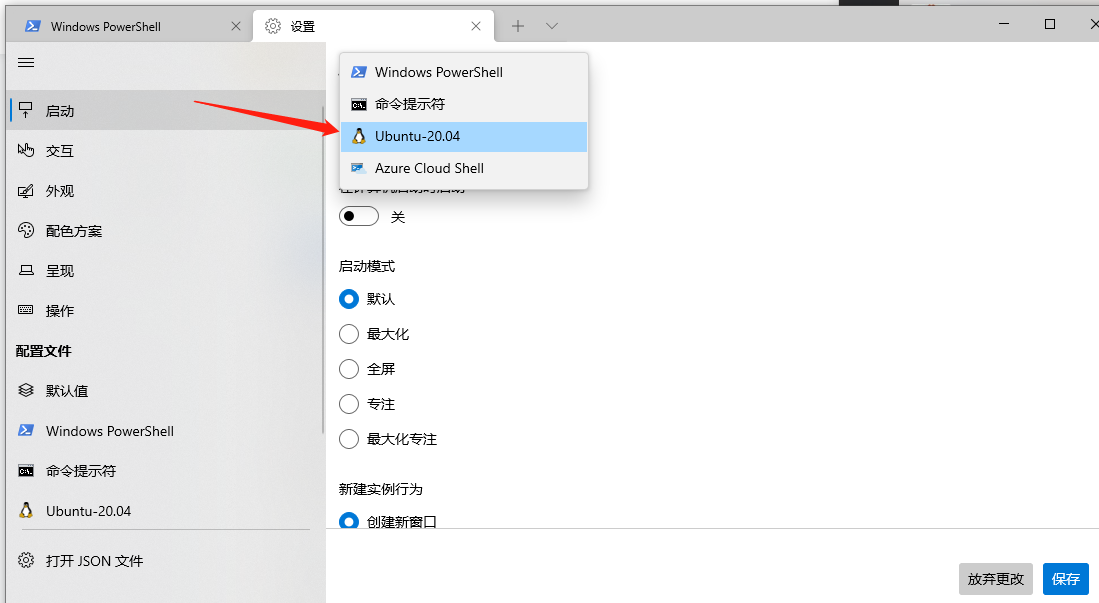Open the 默认值 defaults profile

(x=165, y=391)
